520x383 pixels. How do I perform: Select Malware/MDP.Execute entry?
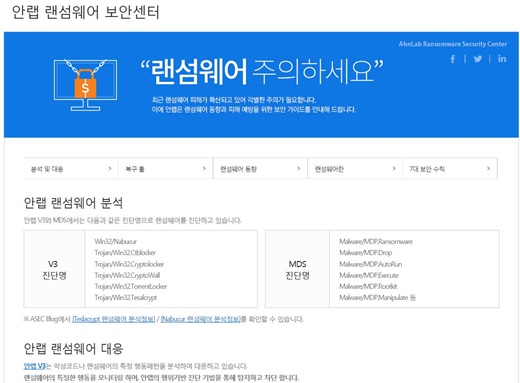369,275
